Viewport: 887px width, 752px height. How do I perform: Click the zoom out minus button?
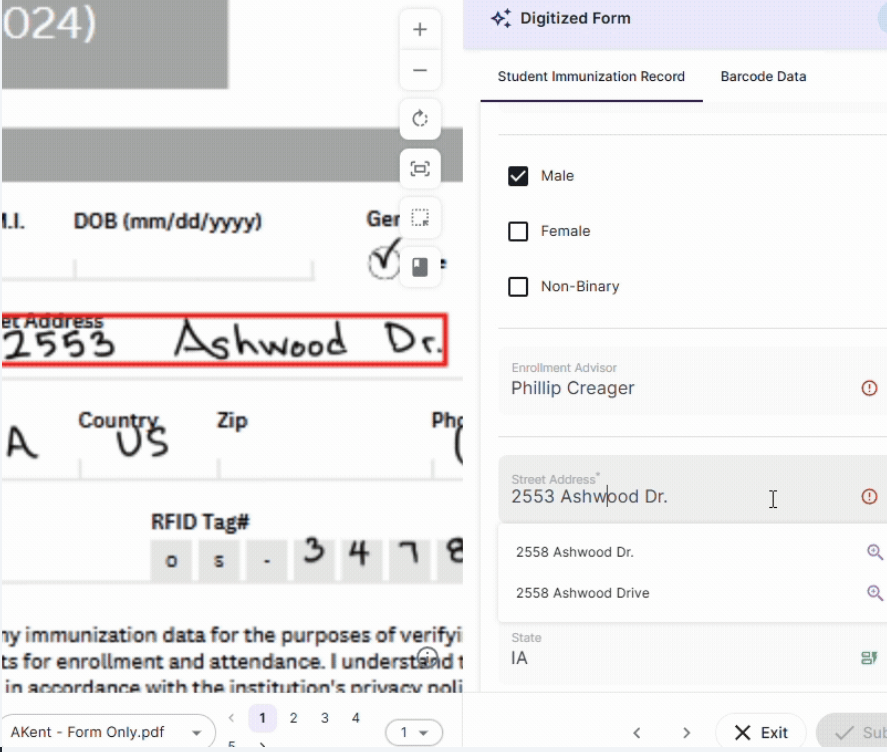(420, 71)
